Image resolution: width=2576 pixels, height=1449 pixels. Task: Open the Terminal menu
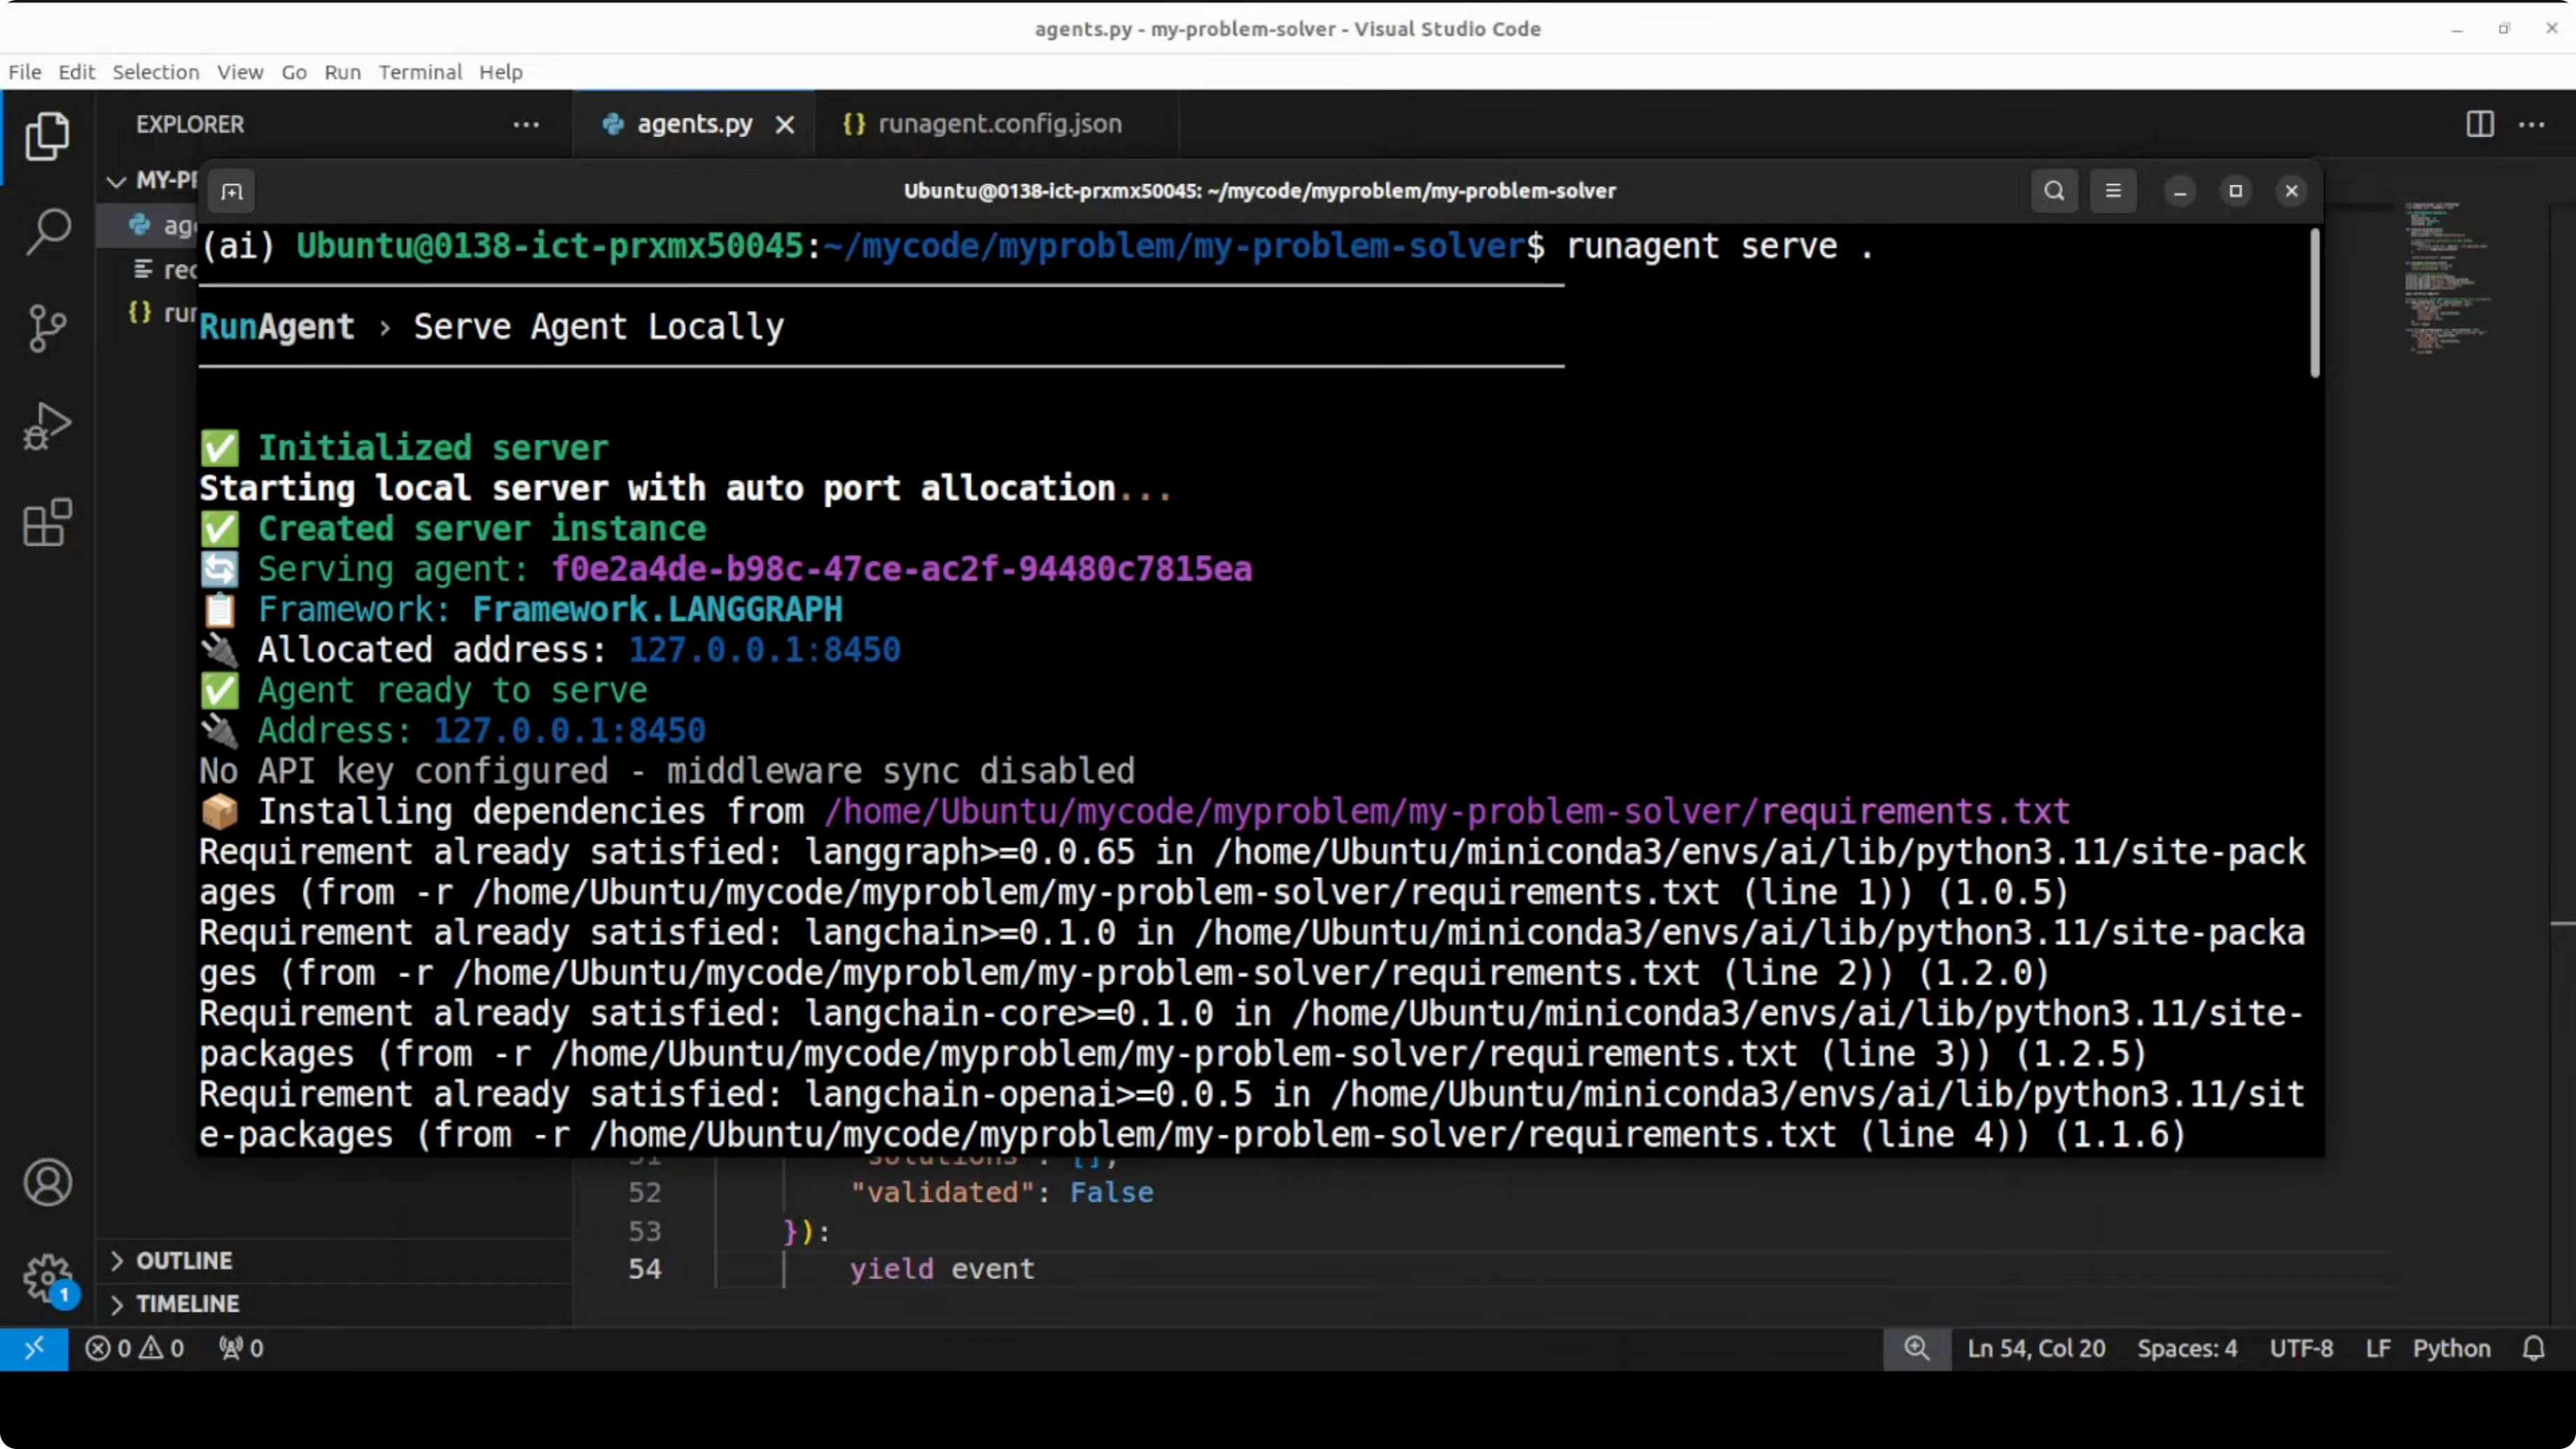click(420, 72)
